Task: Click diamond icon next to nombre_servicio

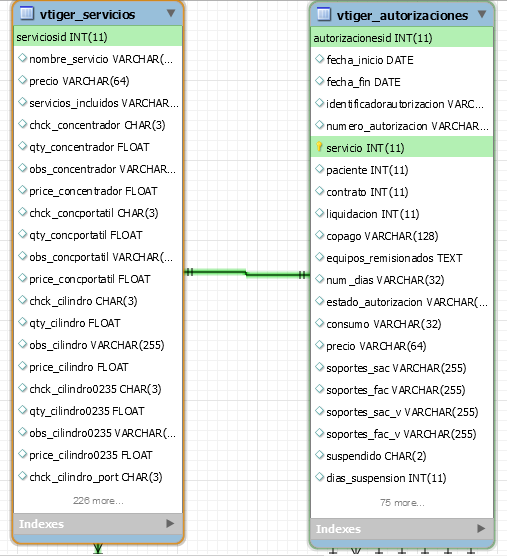Action: (x=23, y=58)
